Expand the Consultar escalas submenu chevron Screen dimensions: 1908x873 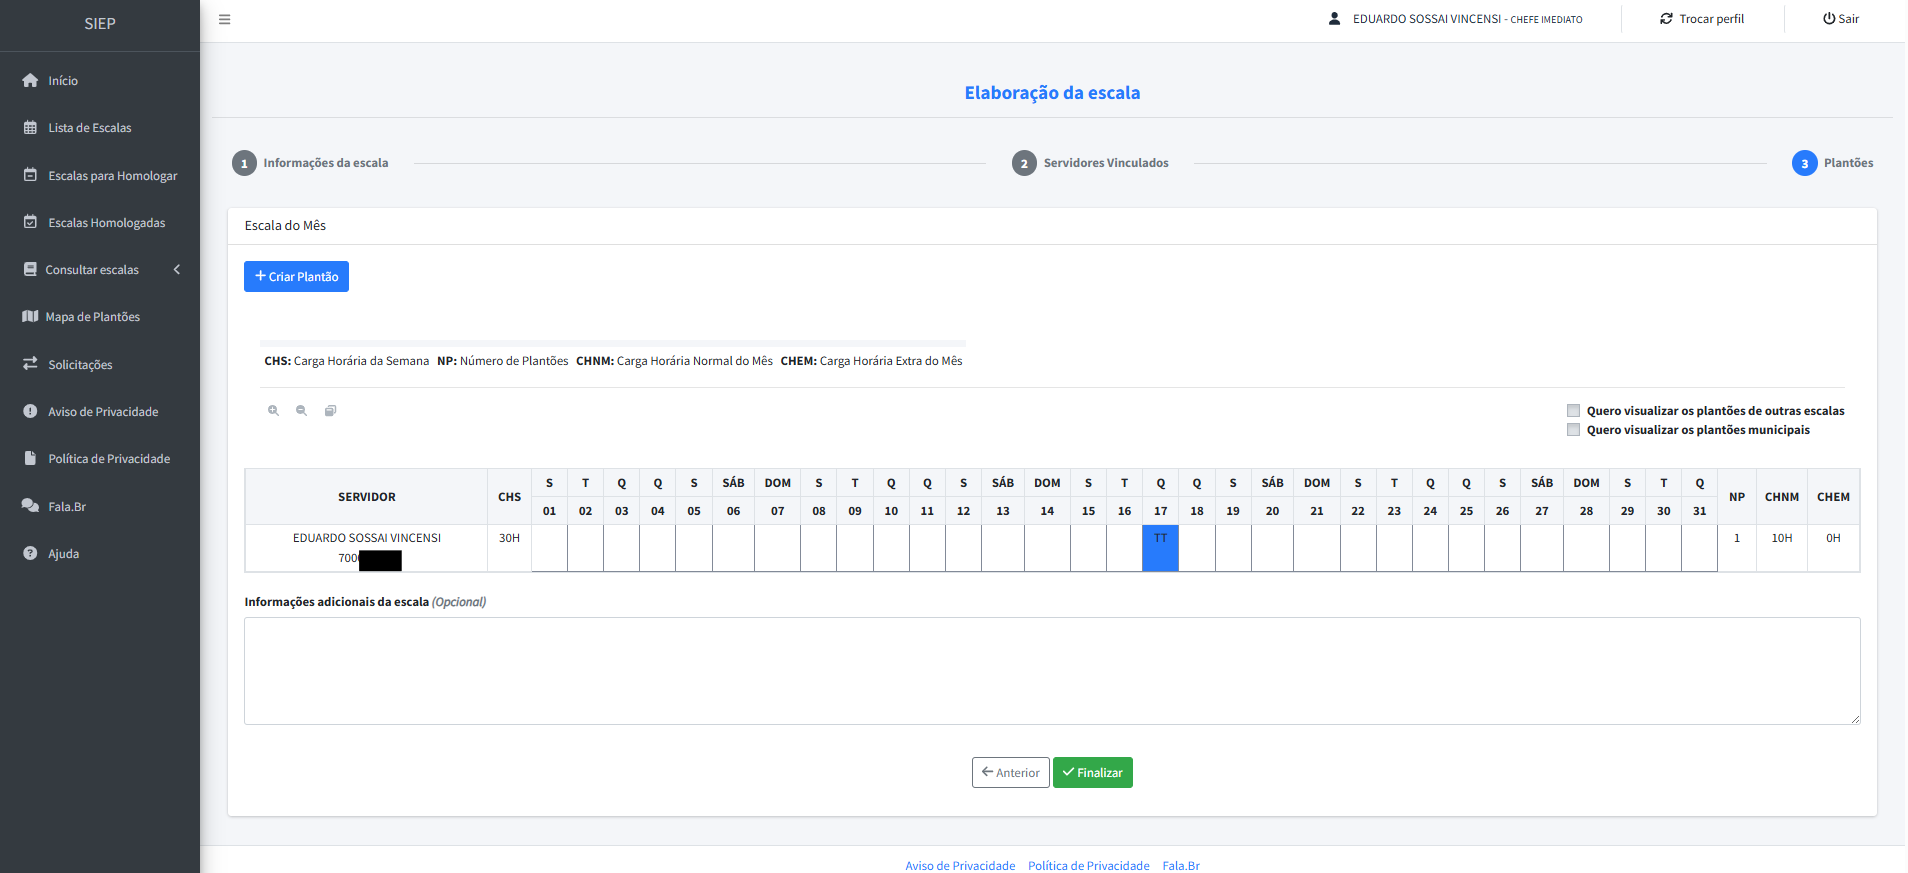tap(177, 270)
